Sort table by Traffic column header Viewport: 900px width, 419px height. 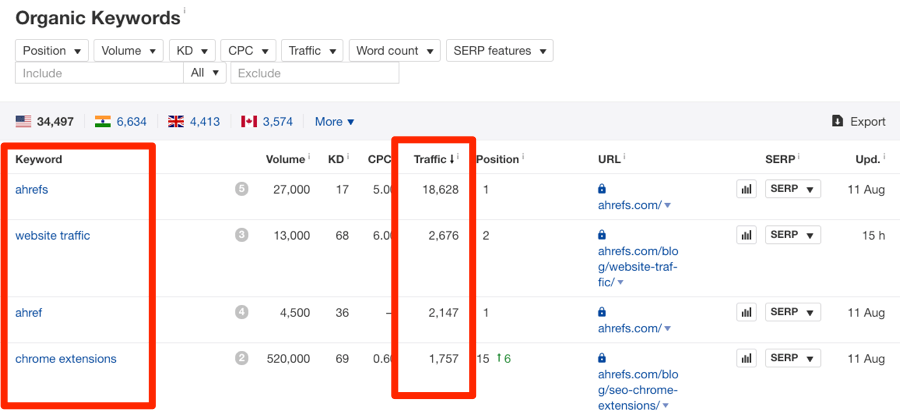[x=434, y=159]
